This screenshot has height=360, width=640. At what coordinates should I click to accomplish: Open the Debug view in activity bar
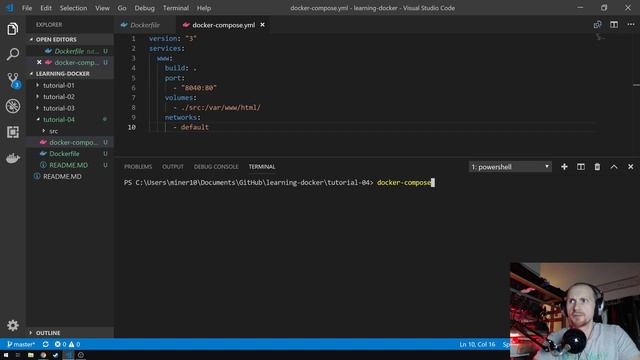[x=13, y=106]
